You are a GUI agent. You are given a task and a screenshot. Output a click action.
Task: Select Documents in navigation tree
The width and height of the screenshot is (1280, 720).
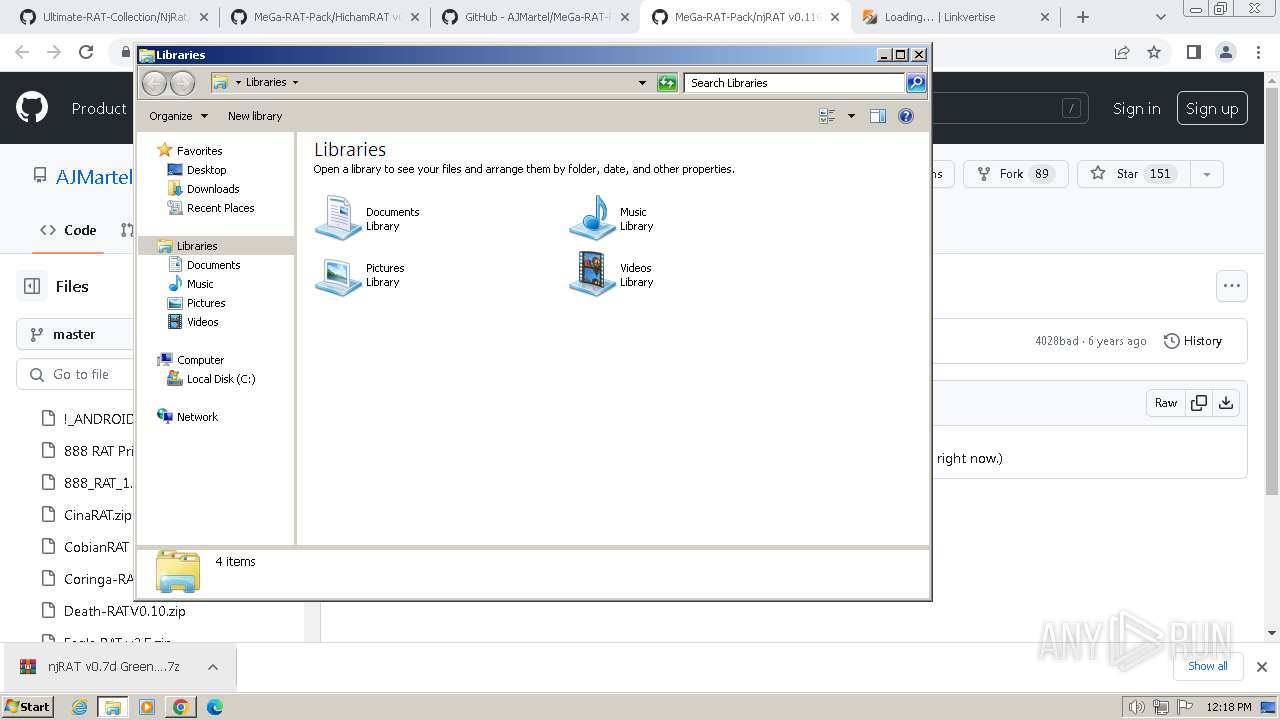point(213,265)
